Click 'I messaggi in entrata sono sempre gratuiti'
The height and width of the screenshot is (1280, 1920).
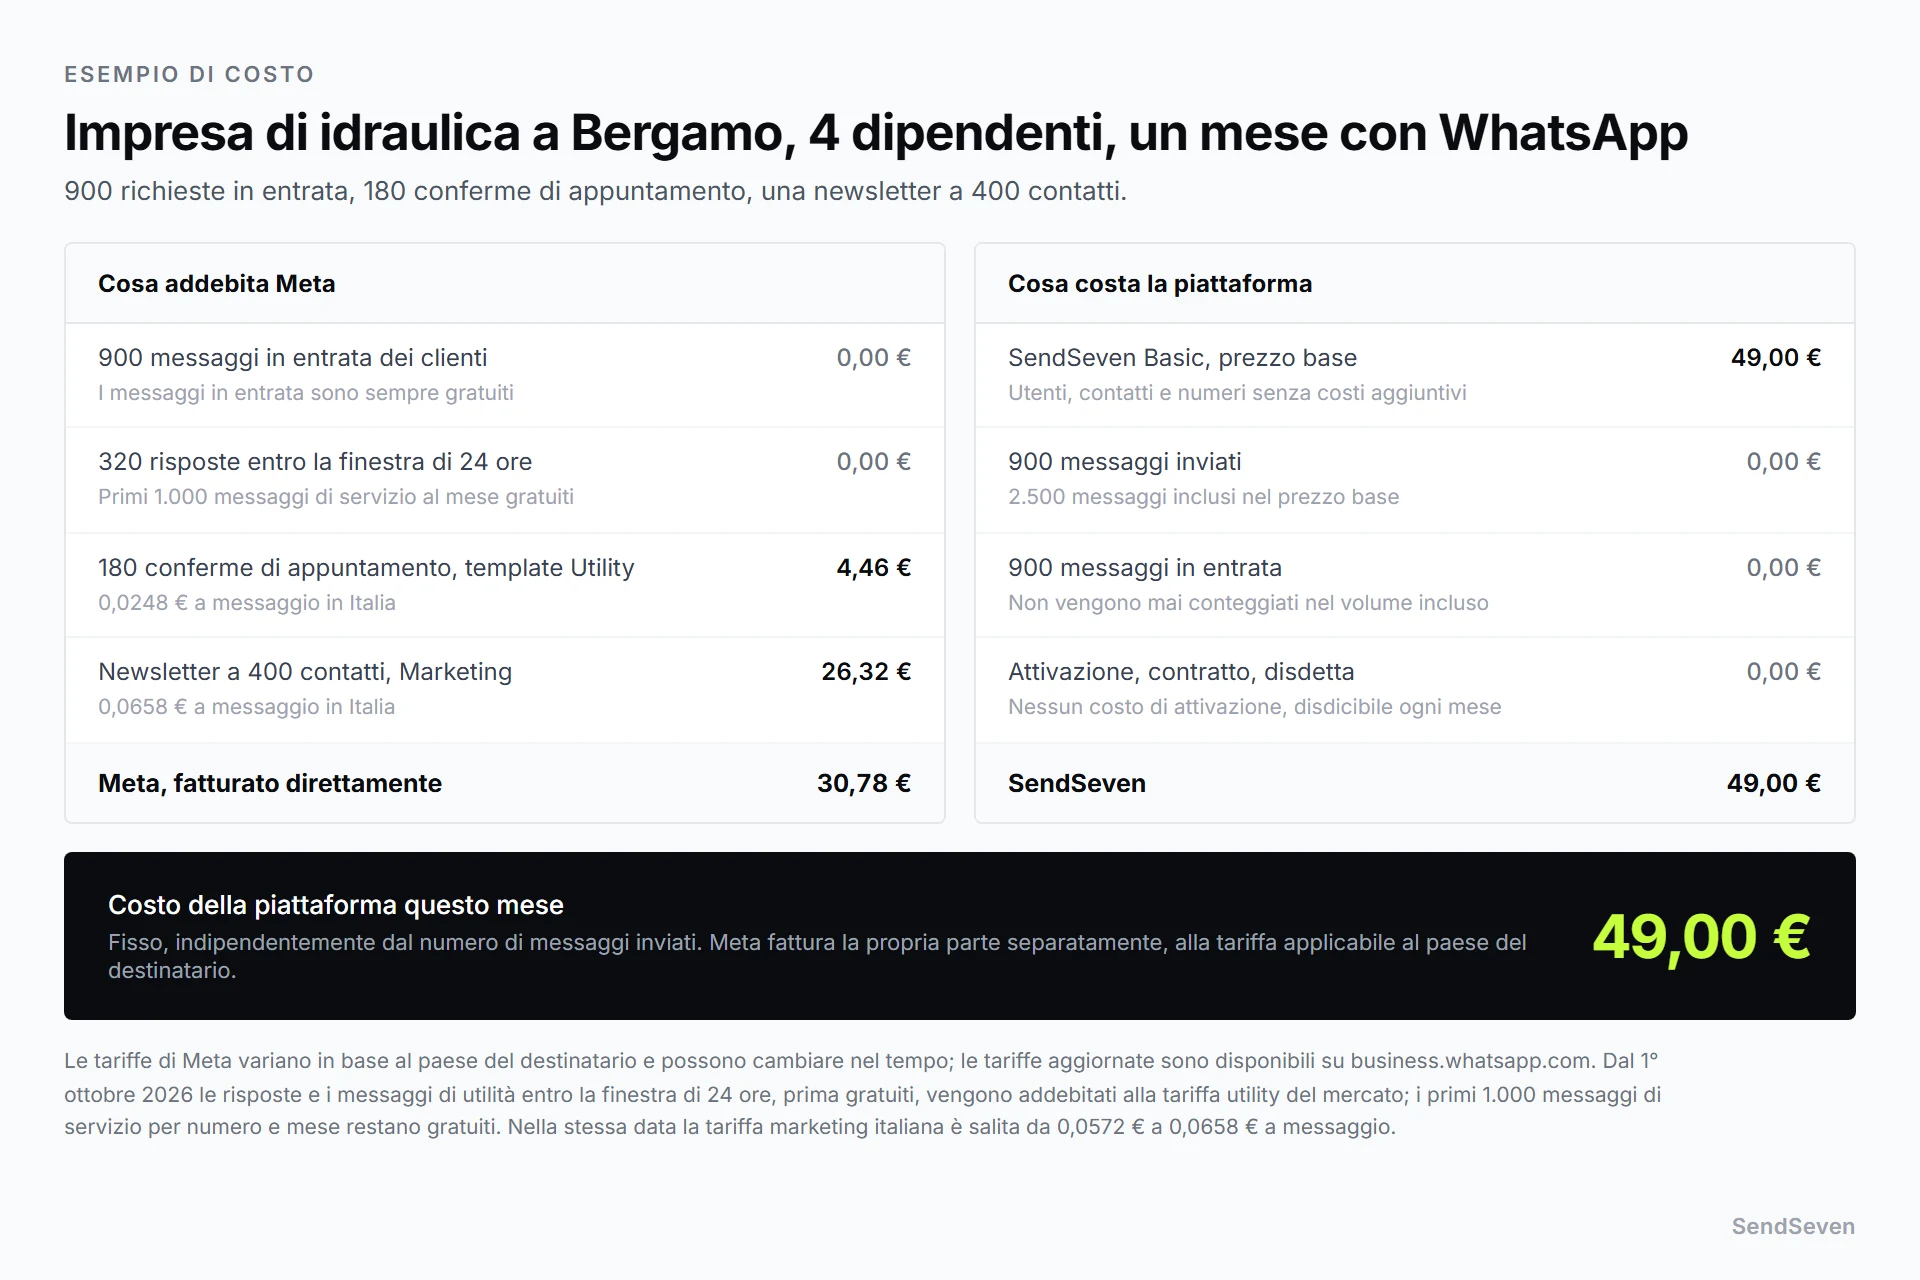tap(306, 393)
